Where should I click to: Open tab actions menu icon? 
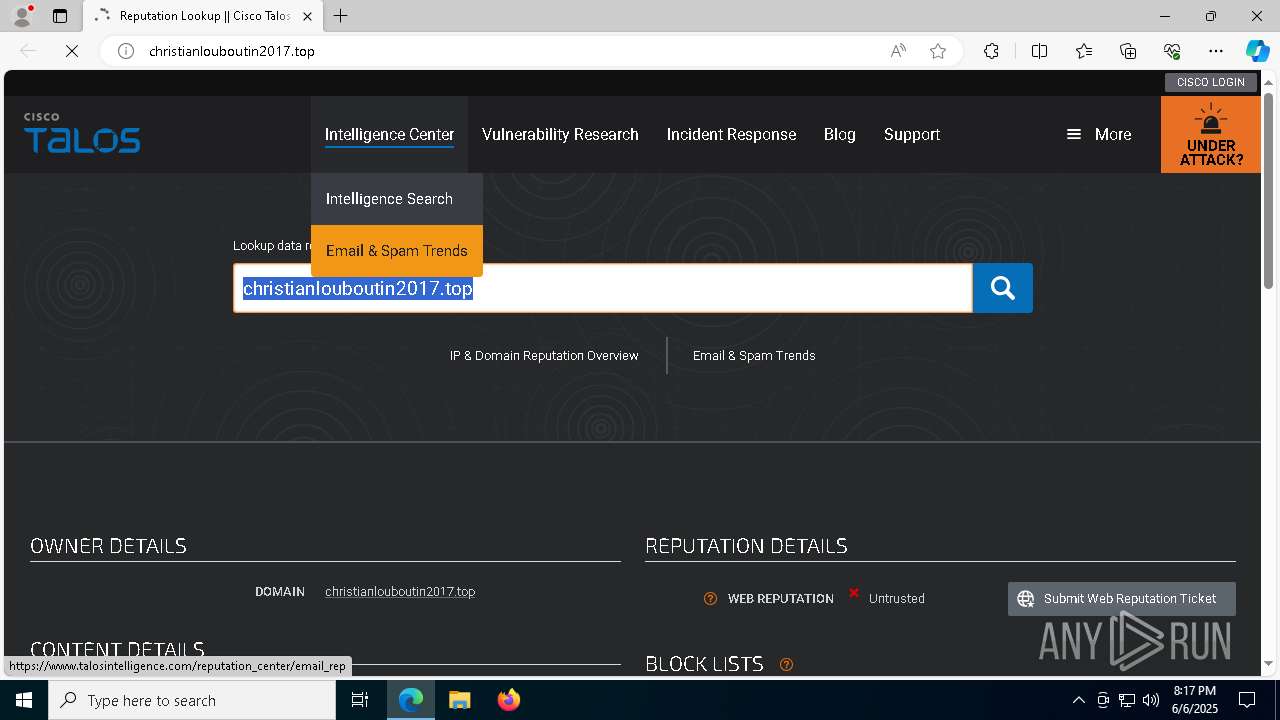click(x=60, y=16)
